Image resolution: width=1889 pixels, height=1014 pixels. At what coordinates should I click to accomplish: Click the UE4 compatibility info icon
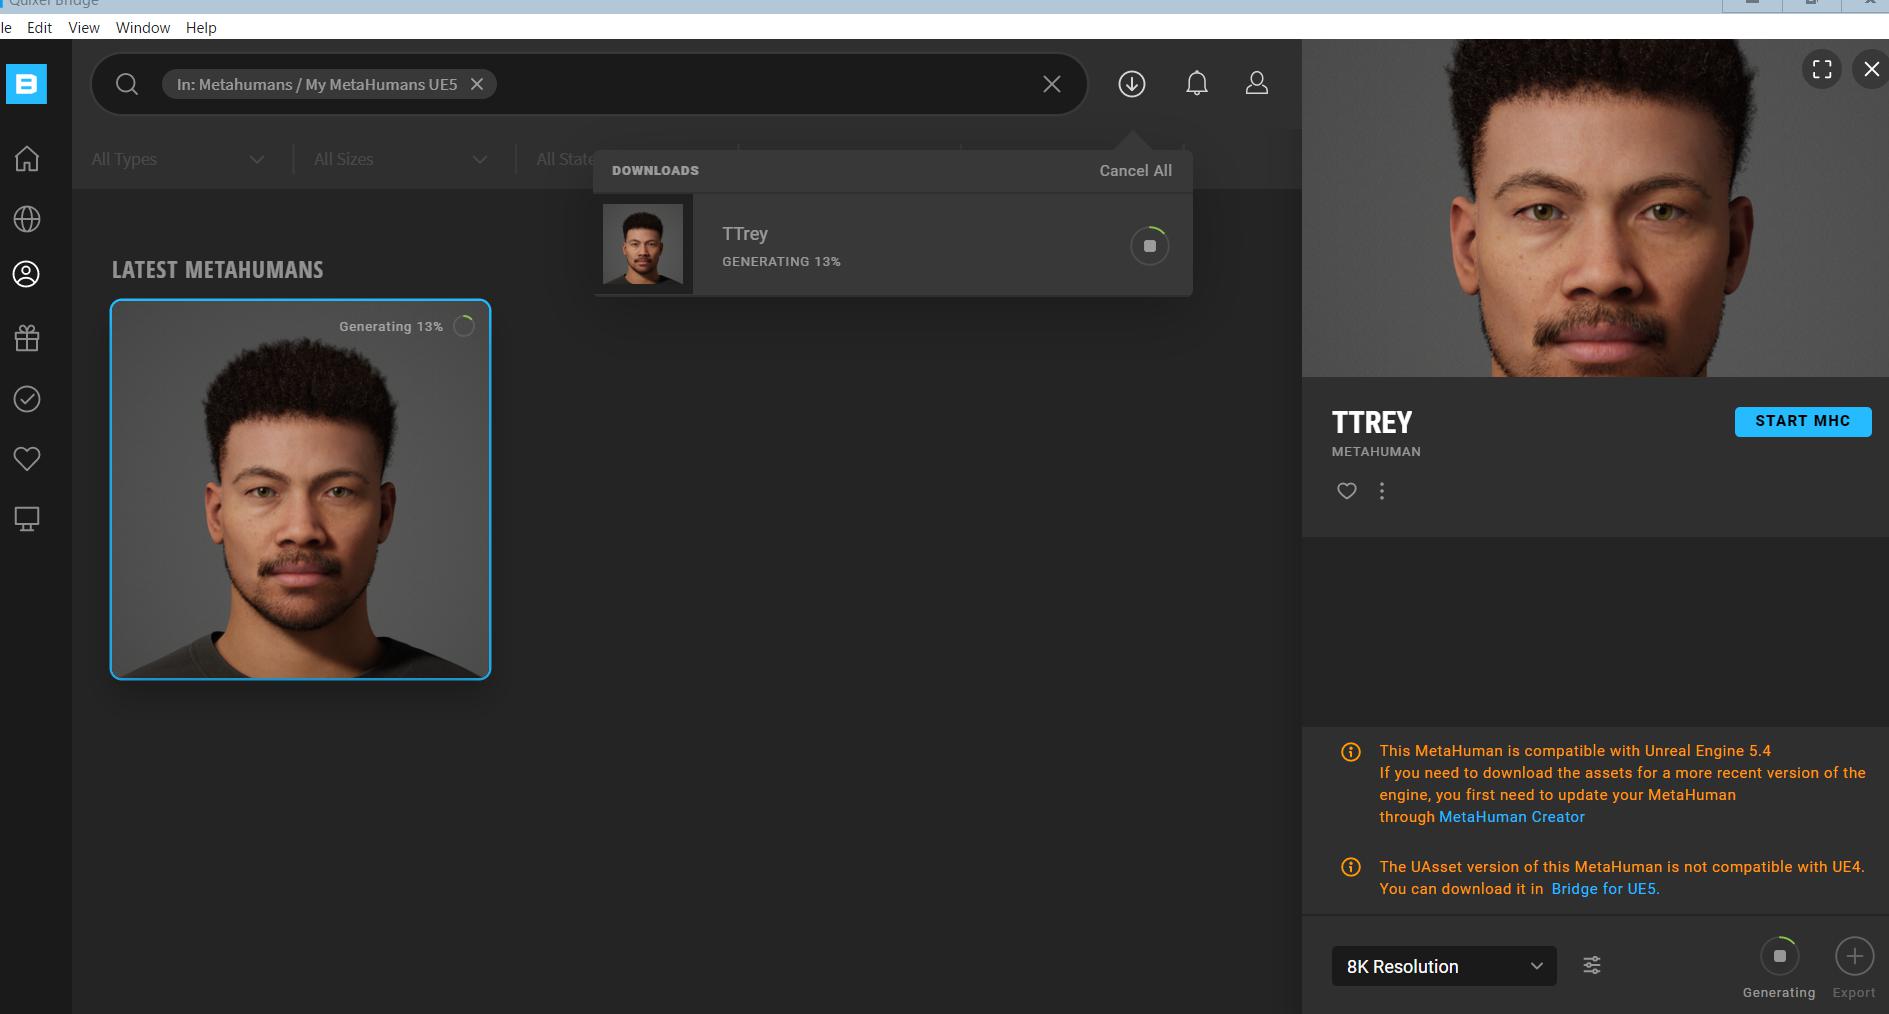pyautogui.click(x=1350, y=867)
